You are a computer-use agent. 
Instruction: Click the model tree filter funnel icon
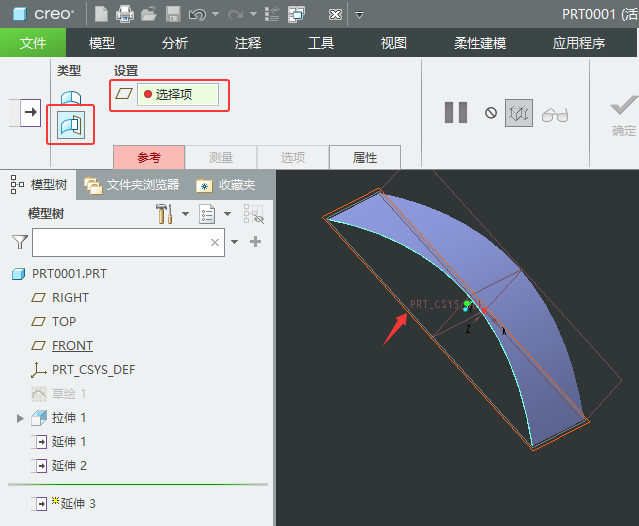coord(20,242)
